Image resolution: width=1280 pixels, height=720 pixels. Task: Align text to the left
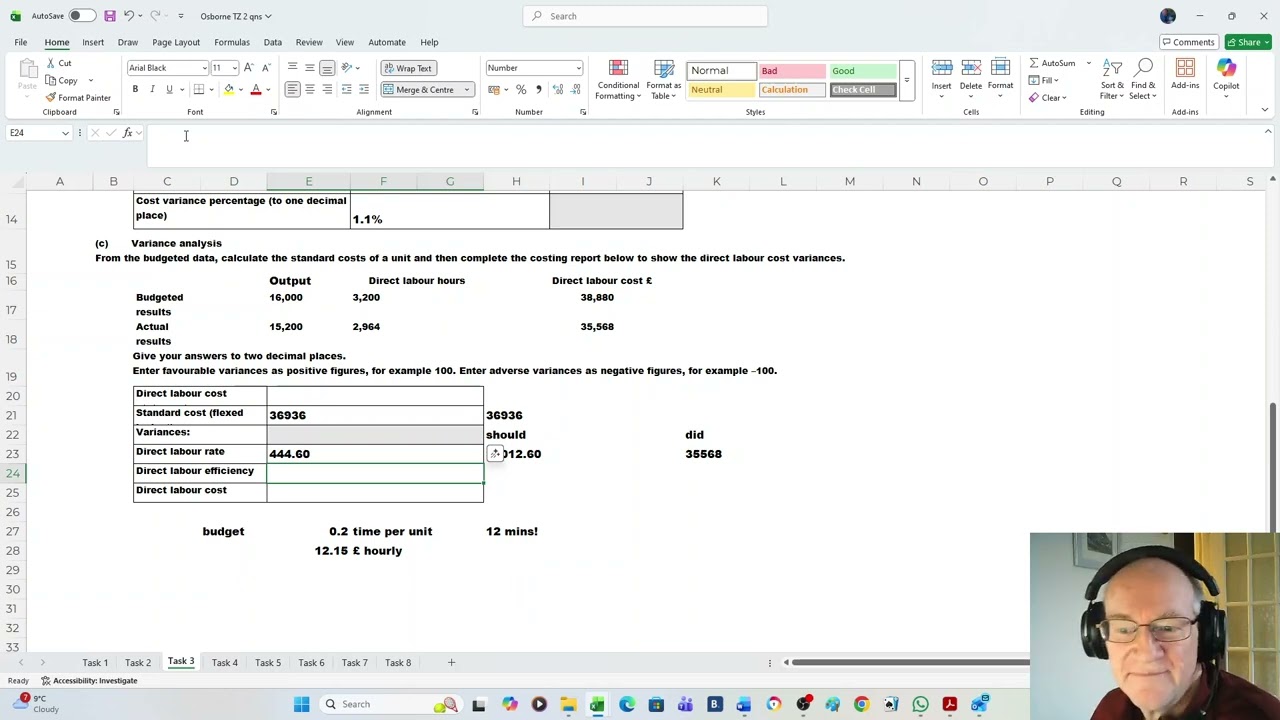[292, 90]
